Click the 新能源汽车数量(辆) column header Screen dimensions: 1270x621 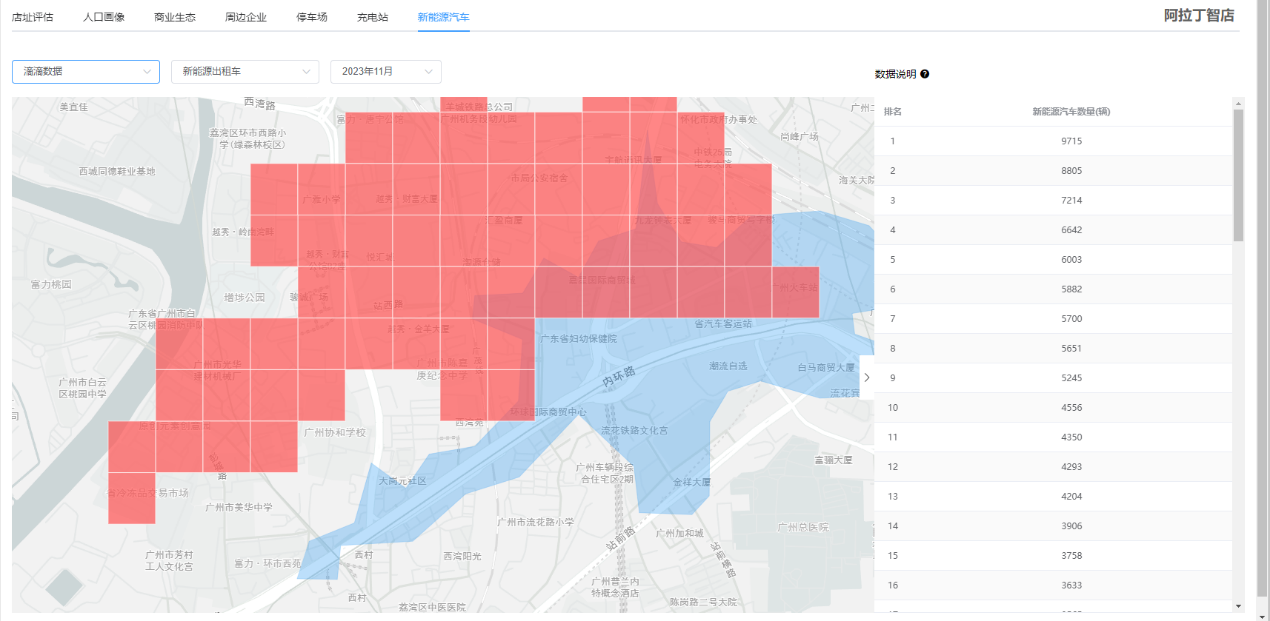(x=1071, y=111)
